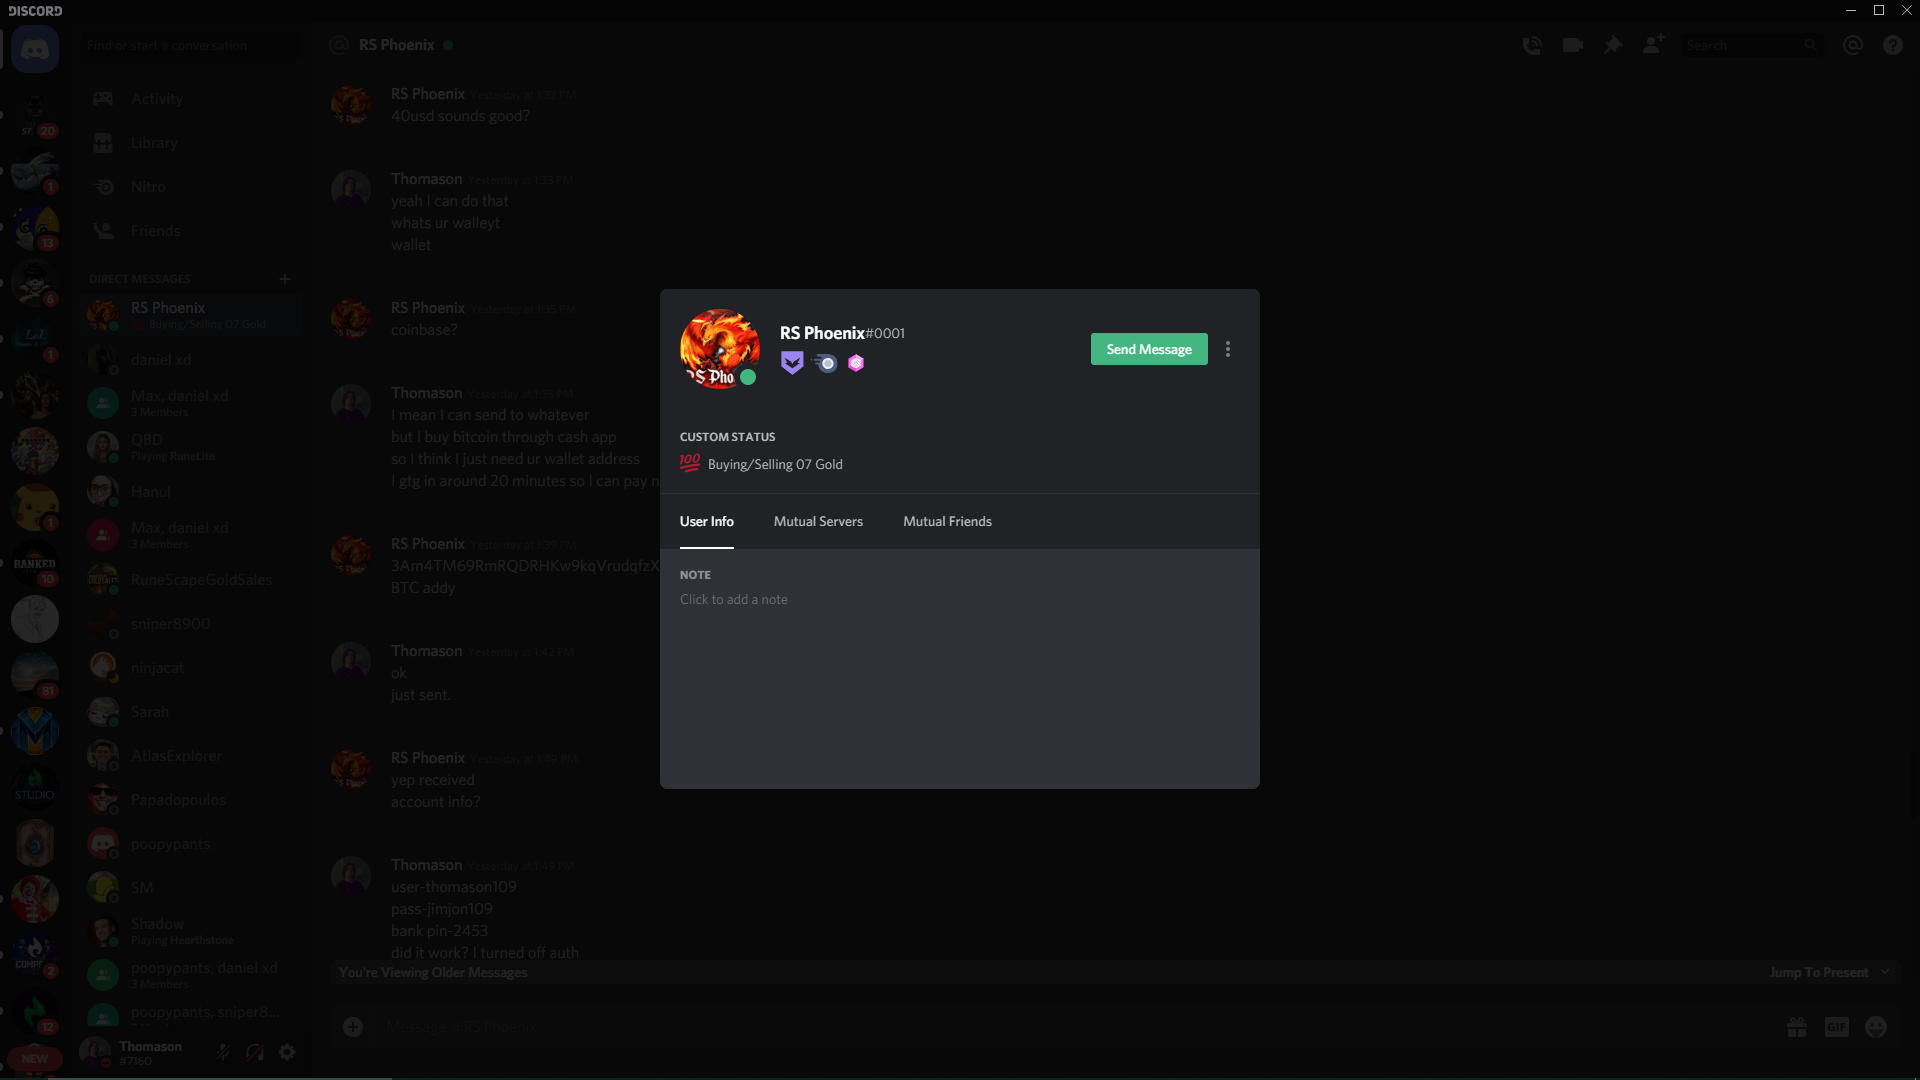Image resolution: width=1920 pixels, height=1080 pixels.
Task: Click Send Message button in profile
Action: point(1149,349)
